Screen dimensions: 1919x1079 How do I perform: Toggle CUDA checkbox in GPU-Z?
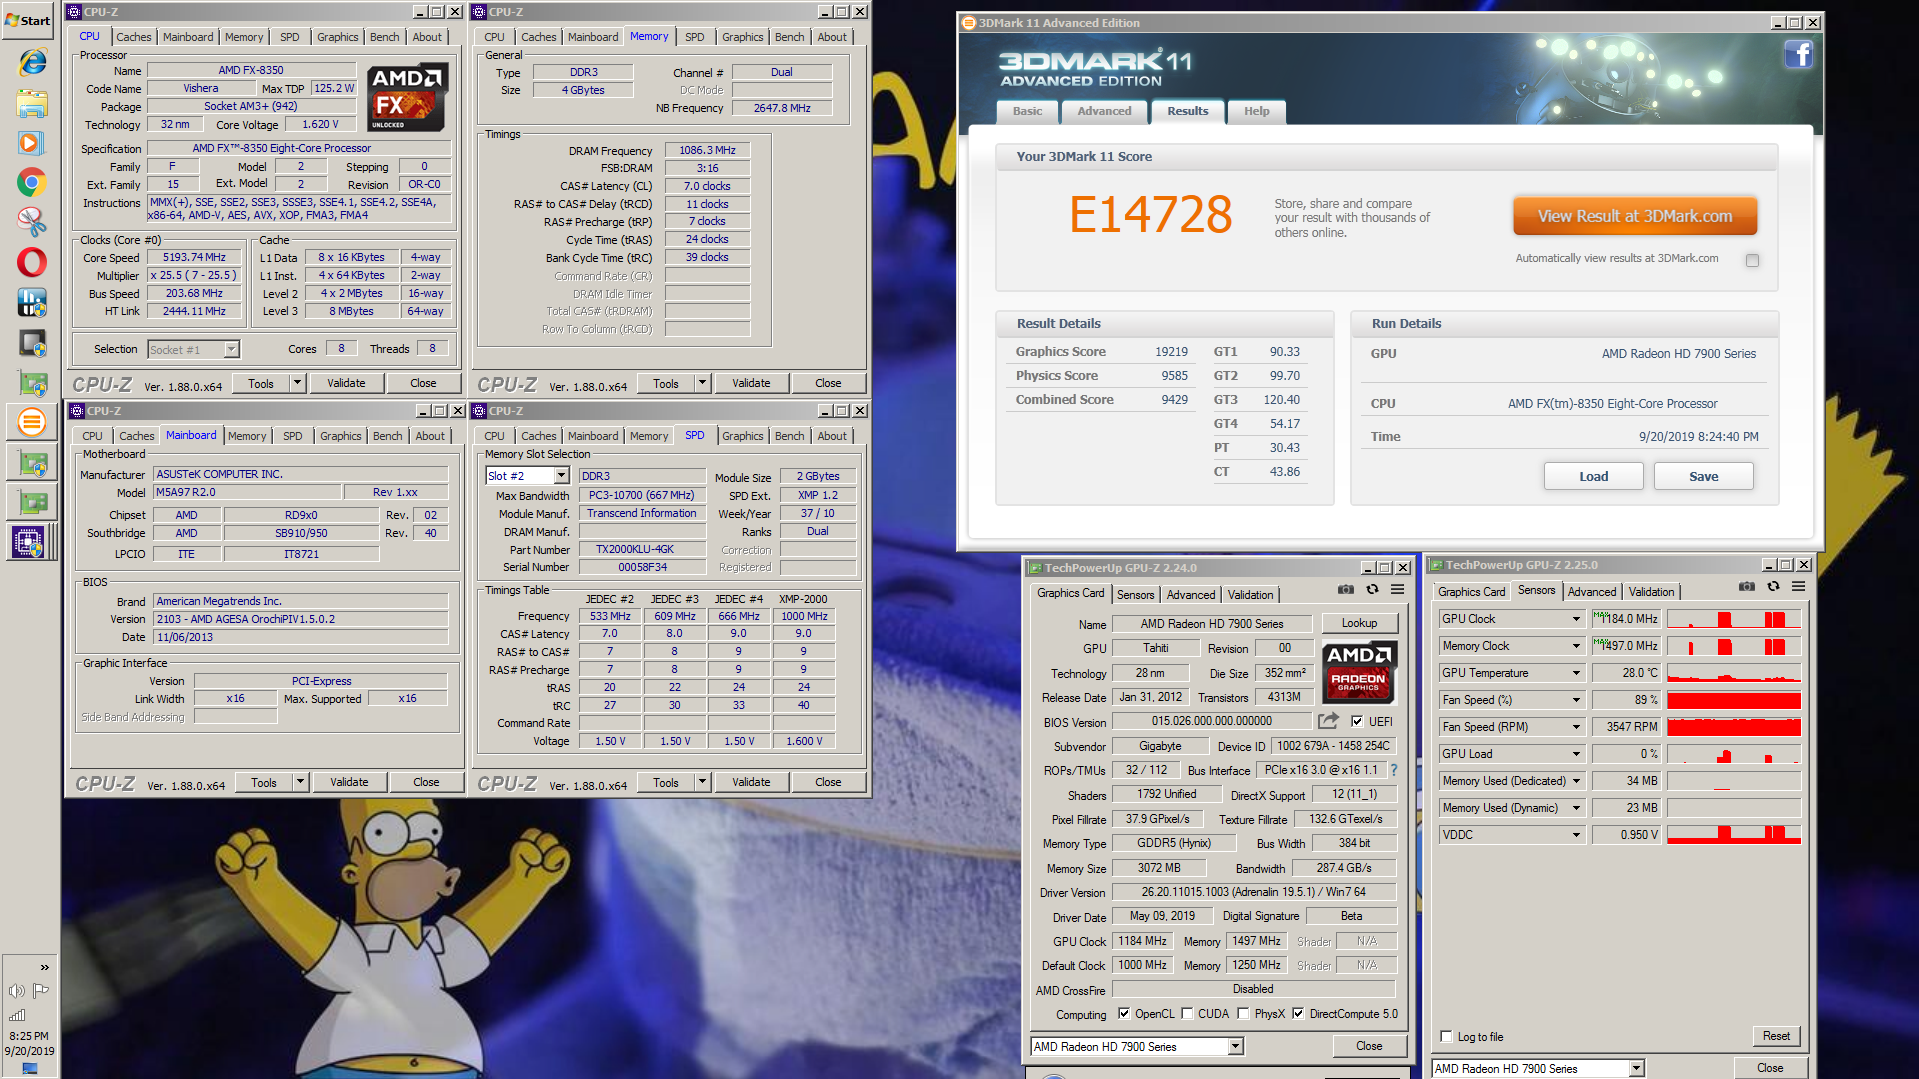[1187, 1013]
